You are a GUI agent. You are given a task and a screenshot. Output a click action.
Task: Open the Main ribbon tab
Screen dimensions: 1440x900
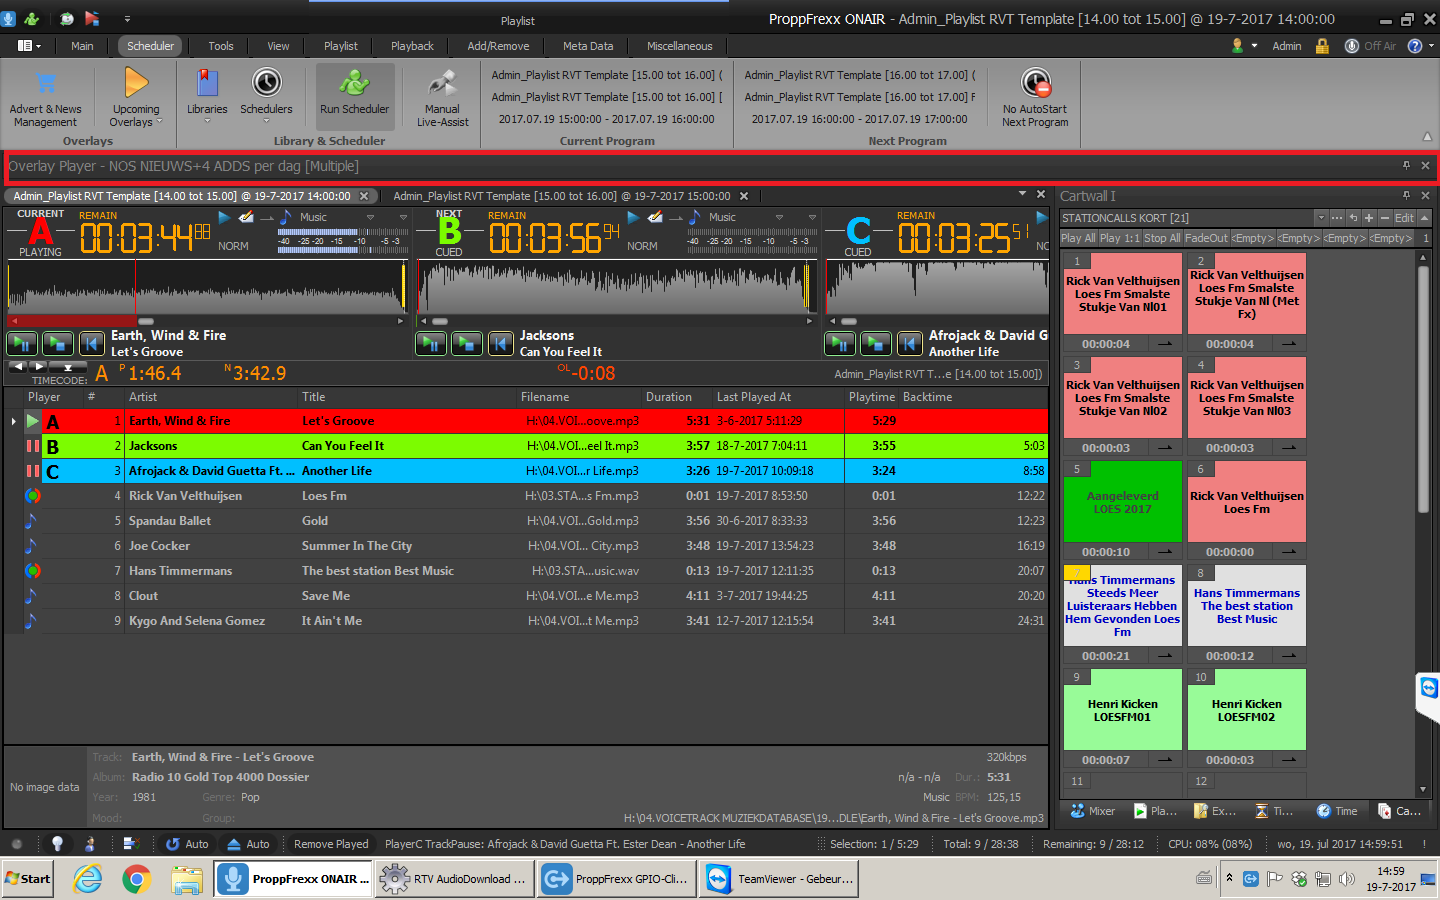[82, 46]
